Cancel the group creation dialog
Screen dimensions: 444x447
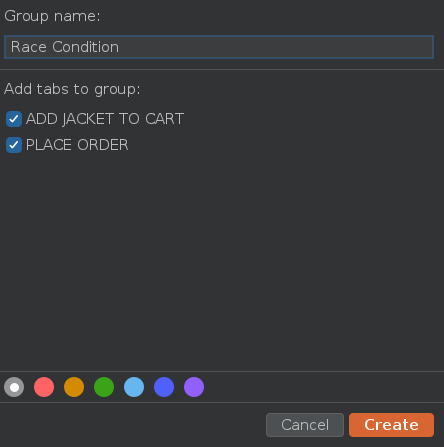[305, 425]
